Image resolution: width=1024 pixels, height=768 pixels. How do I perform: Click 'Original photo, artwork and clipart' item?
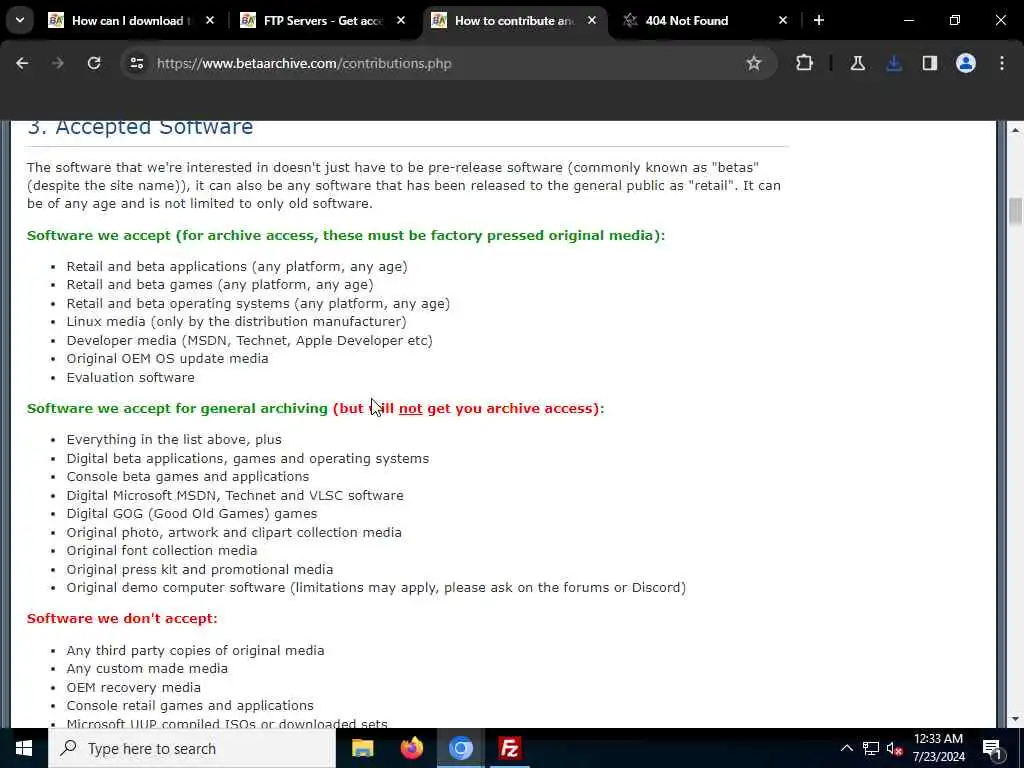coord(234,533)
